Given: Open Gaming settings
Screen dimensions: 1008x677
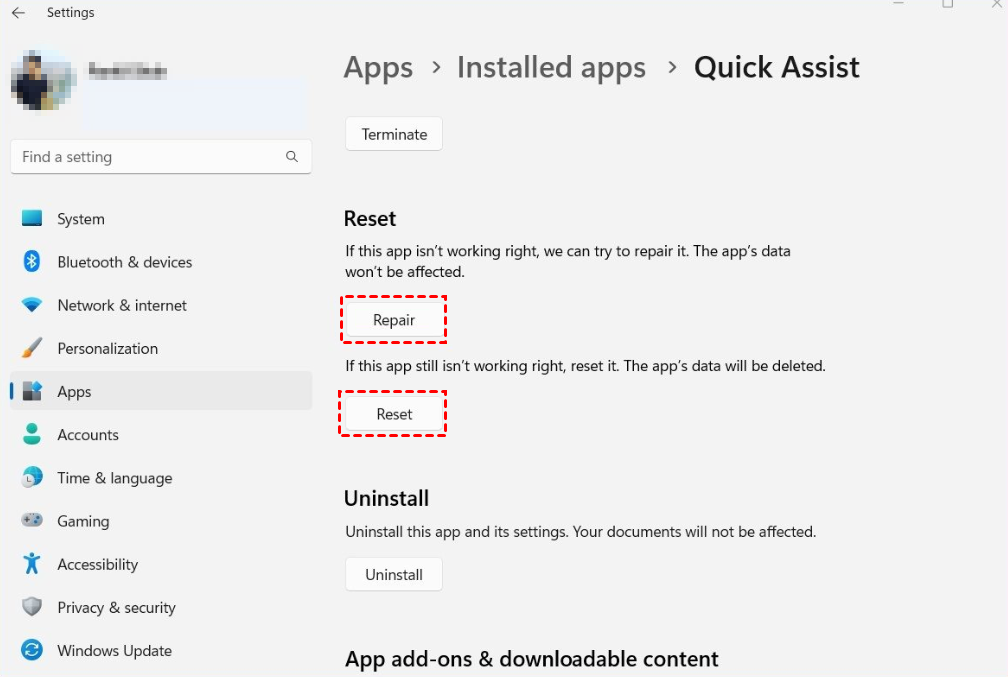Looking at the screenshot, I should 161,521.
